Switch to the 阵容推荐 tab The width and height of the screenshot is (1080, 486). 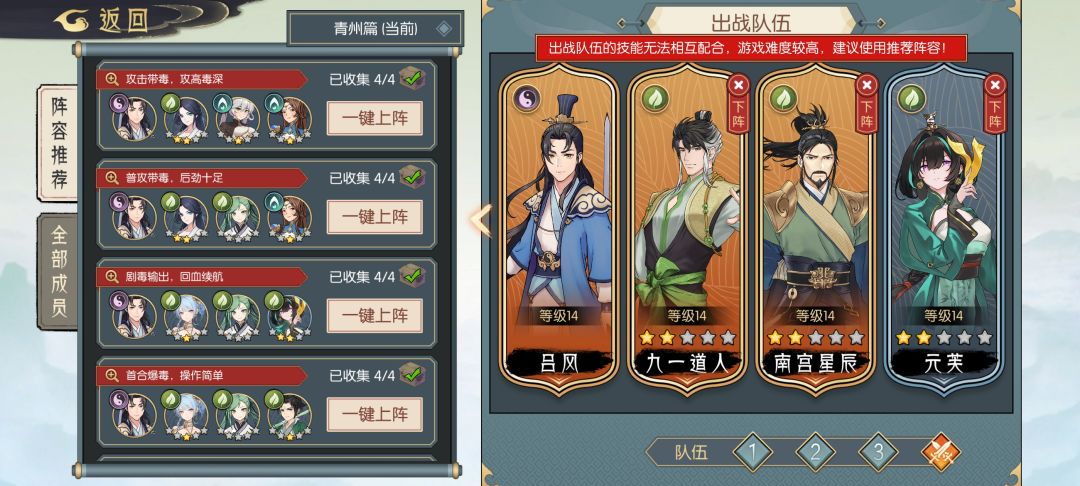[x=59, y=143]
